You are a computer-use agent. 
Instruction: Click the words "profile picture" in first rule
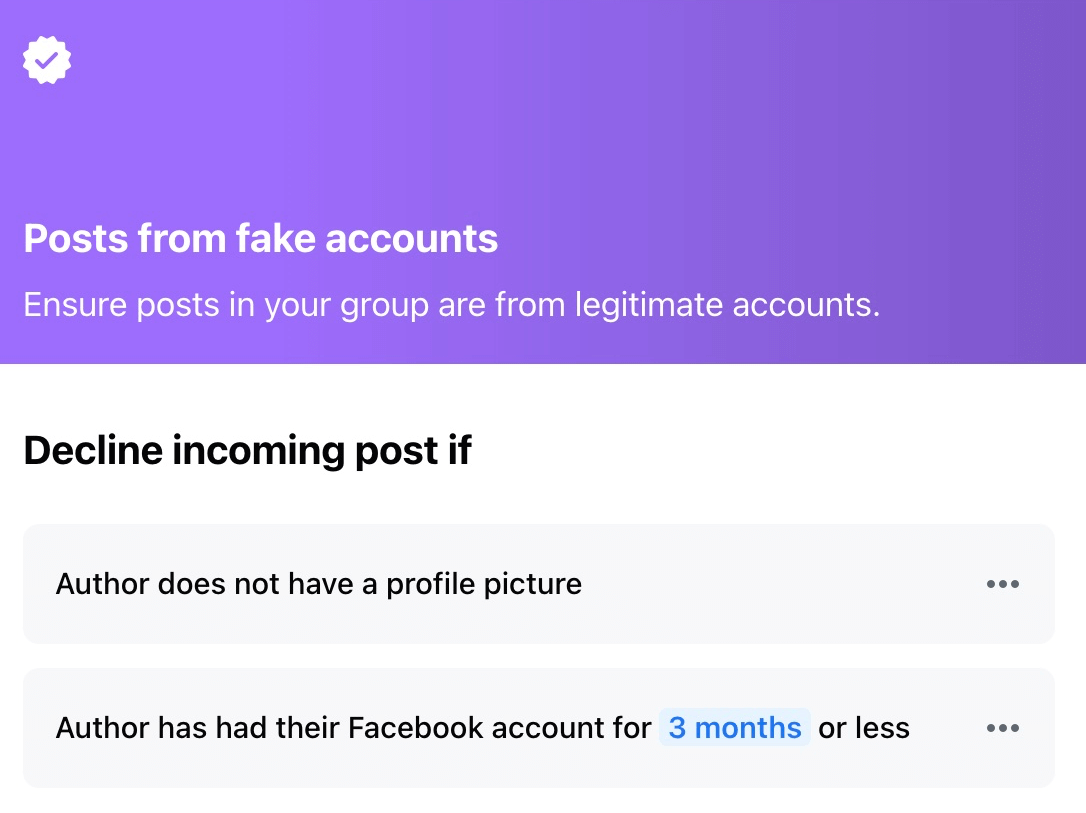(483, 584)
